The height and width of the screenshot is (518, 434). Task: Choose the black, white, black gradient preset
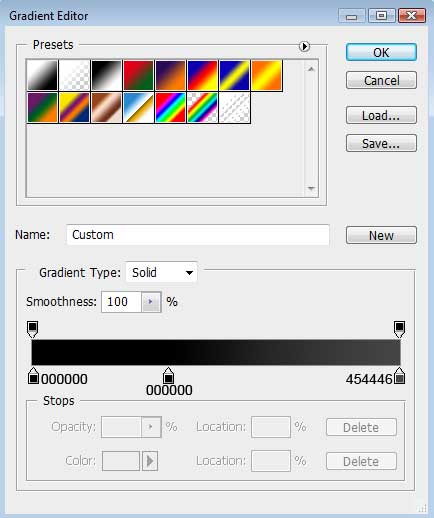(x=106, y=75)
